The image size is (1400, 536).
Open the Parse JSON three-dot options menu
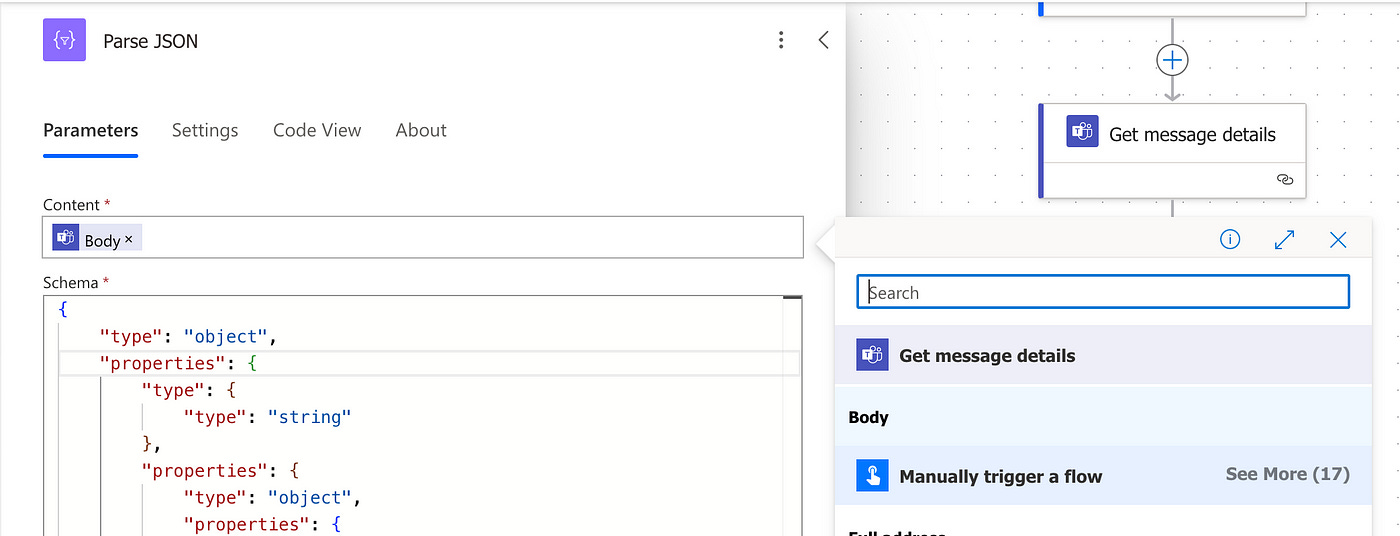point(781,40)
